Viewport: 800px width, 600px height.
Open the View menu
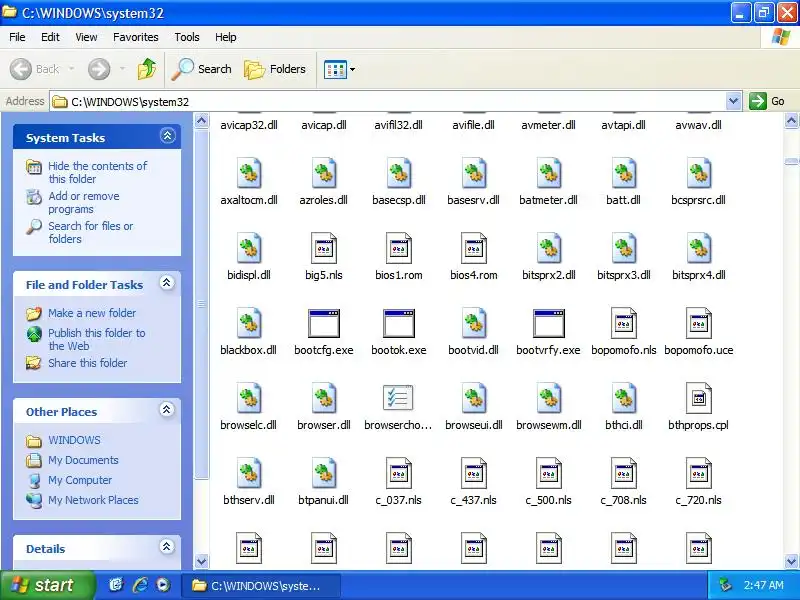pyautogui.click(x=86, y=37)
